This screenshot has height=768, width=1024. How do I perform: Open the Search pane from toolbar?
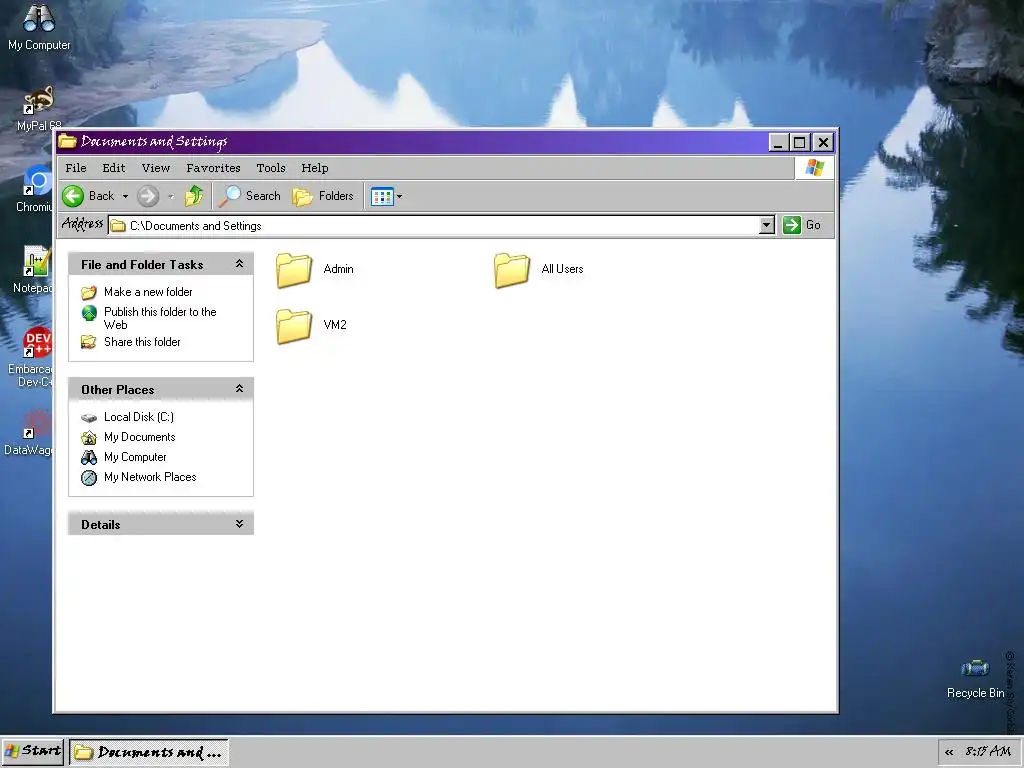[x=249, y=196]
